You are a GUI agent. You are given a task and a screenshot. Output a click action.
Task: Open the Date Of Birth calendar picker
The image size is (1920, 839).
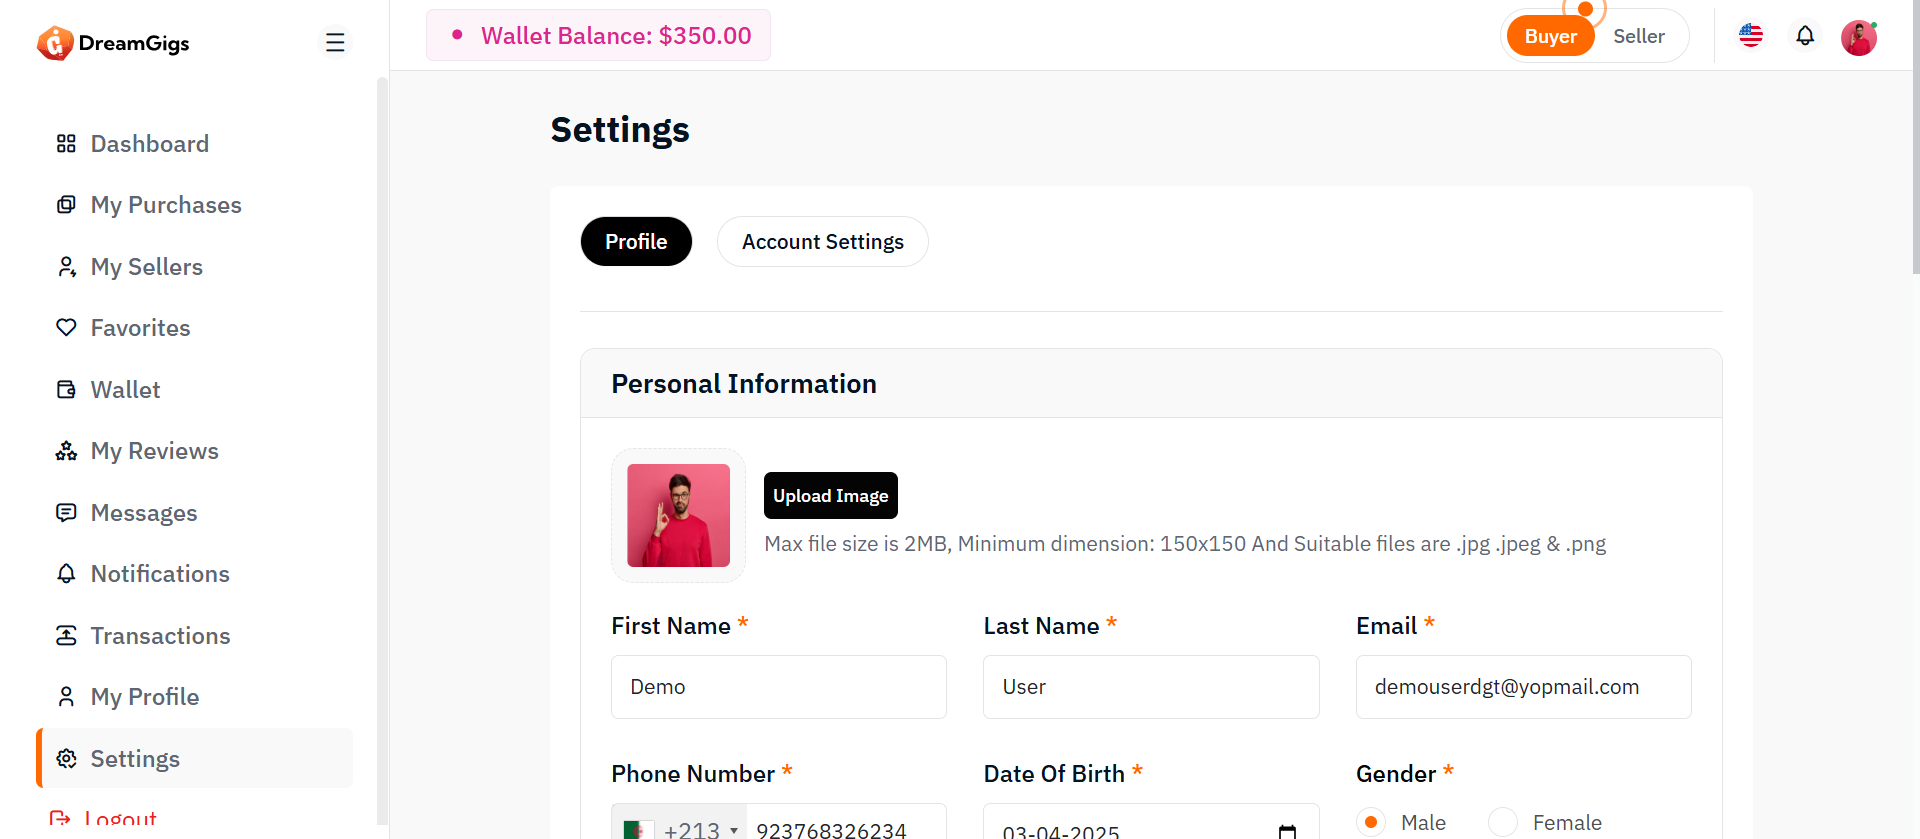(1287, 830)
